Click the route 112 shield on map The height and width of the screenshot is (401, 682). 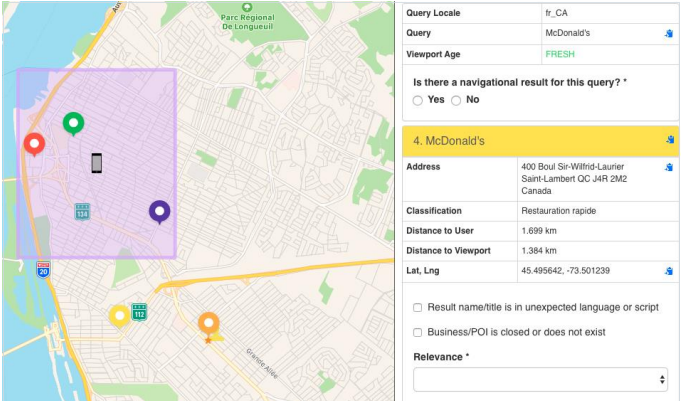tap(139, 312)
